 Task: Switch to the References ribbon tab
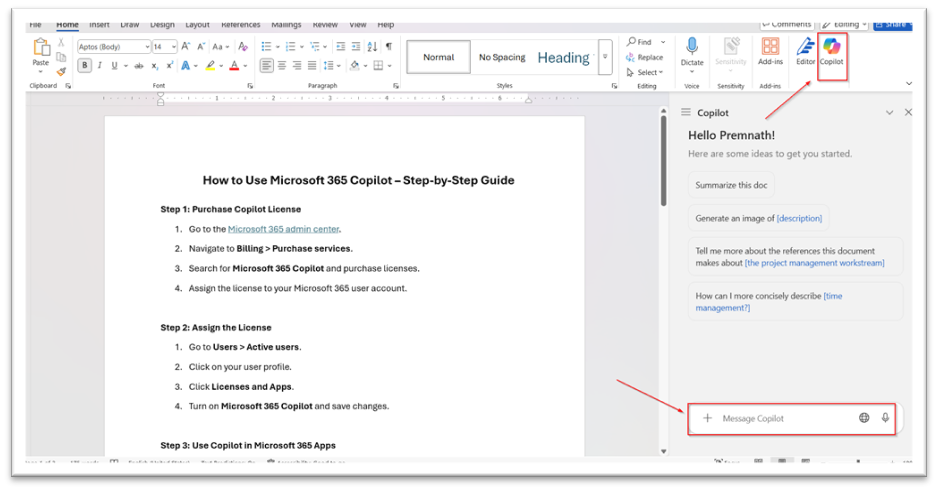[x=240, y=25]
